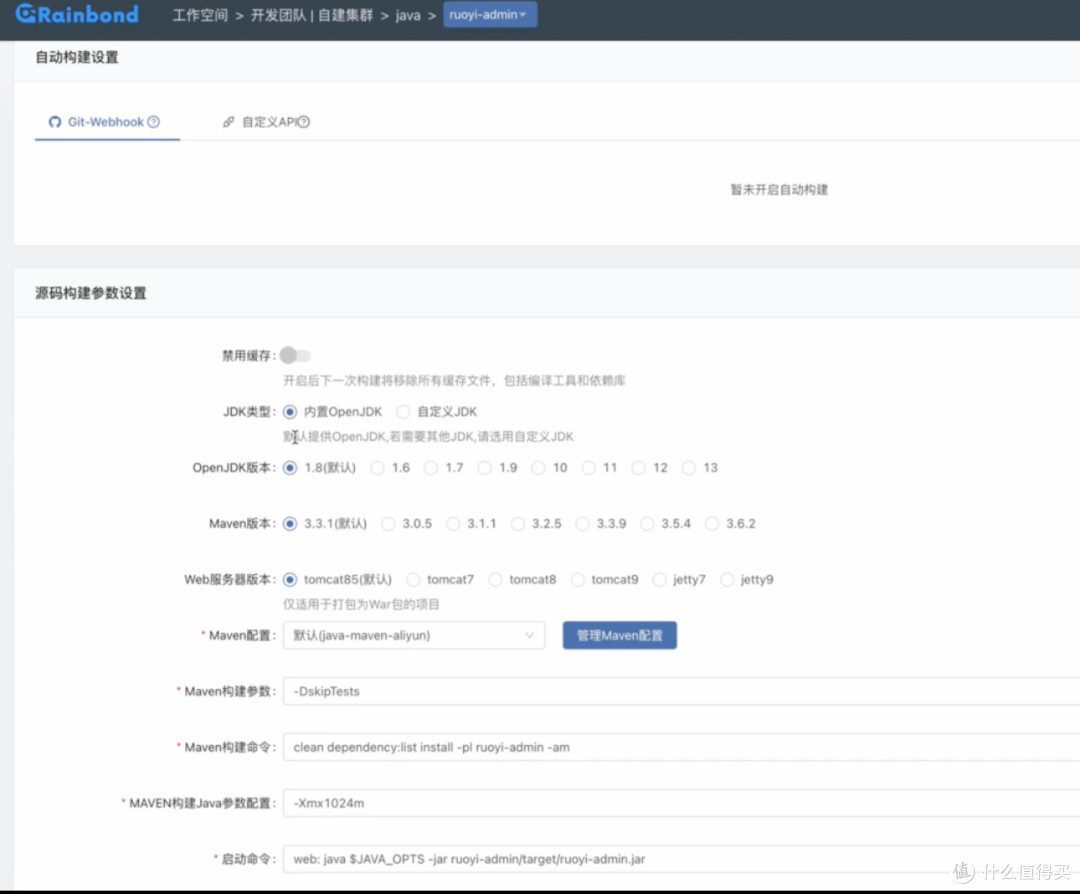The image size is (1080, 894).
Task: Open 自定义API help question icon
Action: point(304,122)
